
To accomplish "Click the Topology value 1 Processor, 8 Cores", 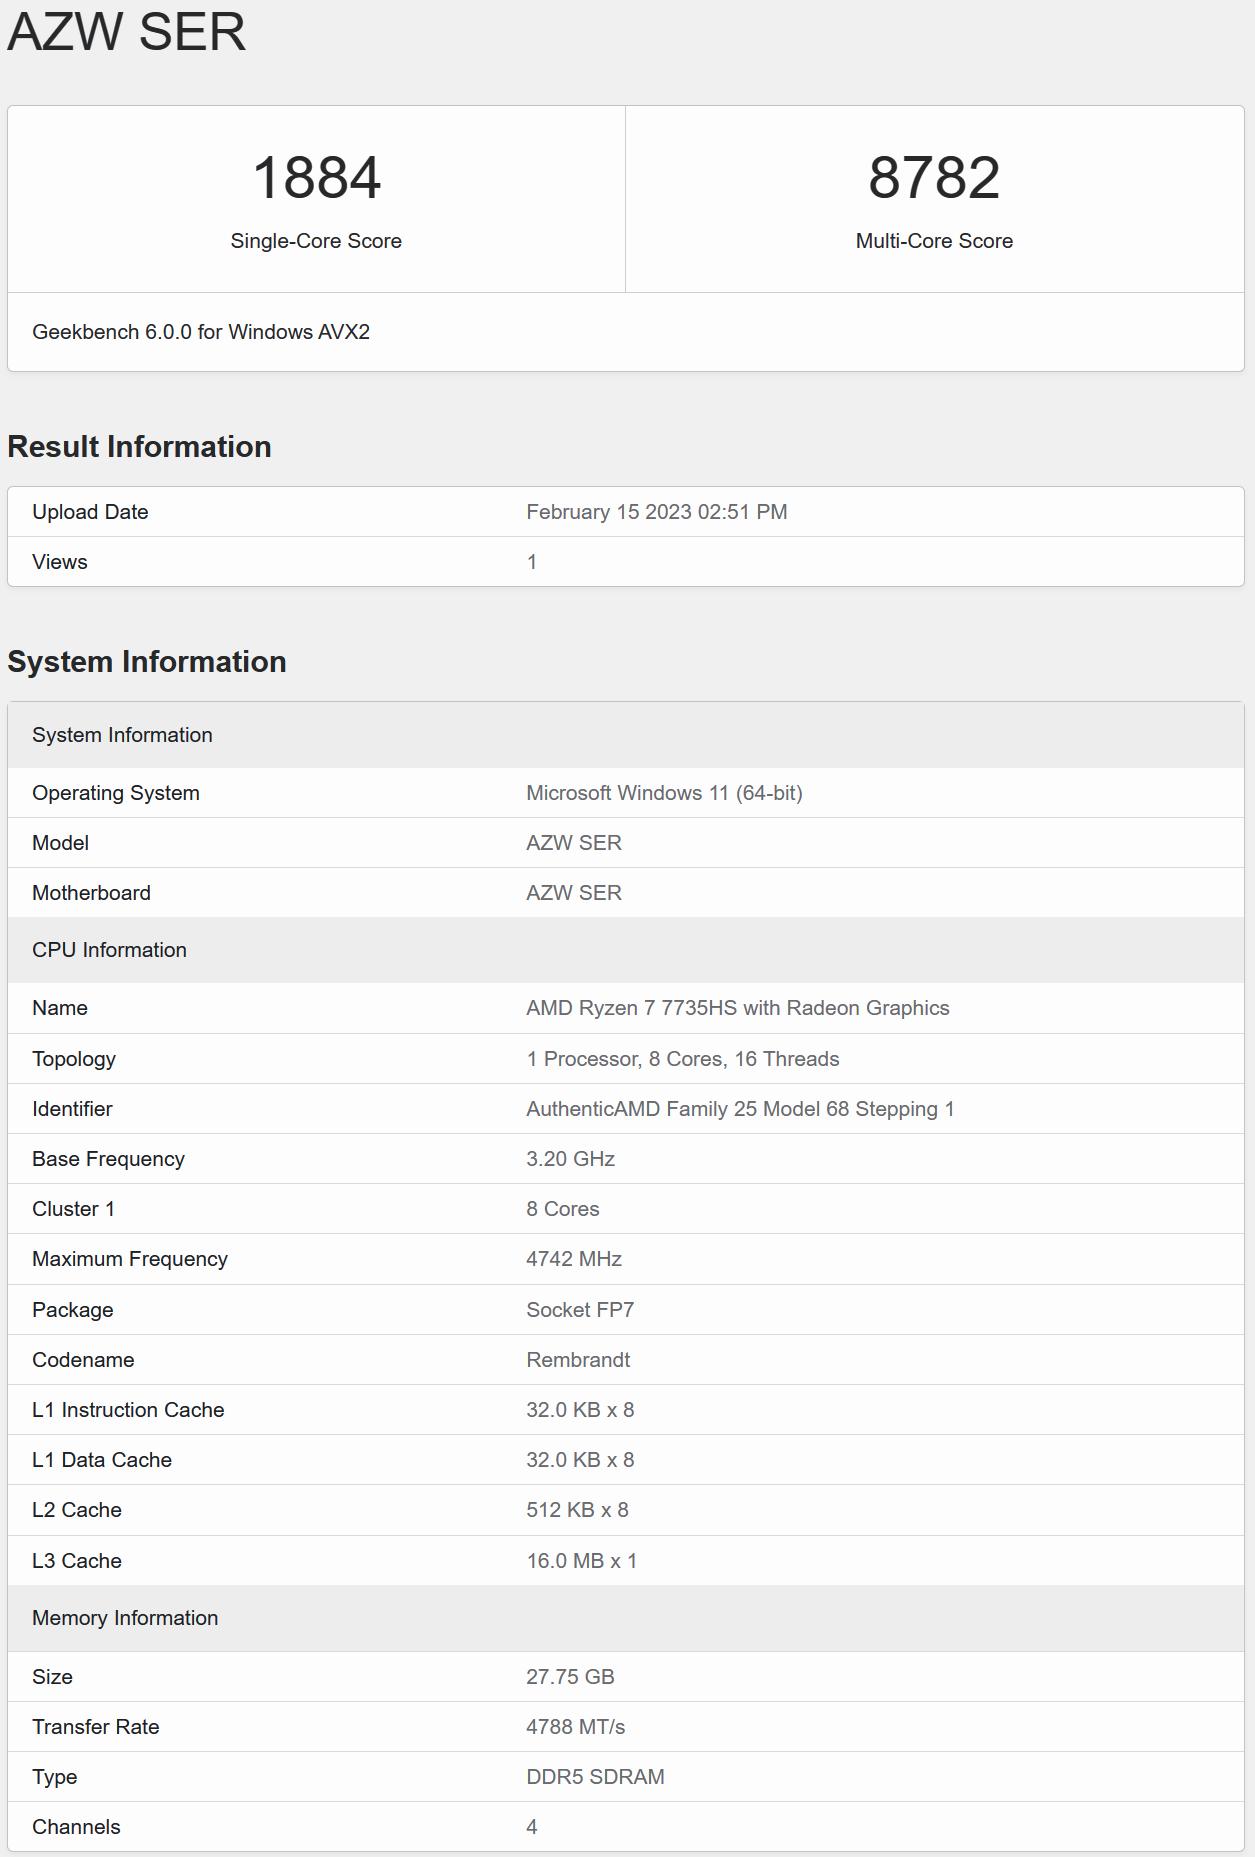I will pos(682,1059).
